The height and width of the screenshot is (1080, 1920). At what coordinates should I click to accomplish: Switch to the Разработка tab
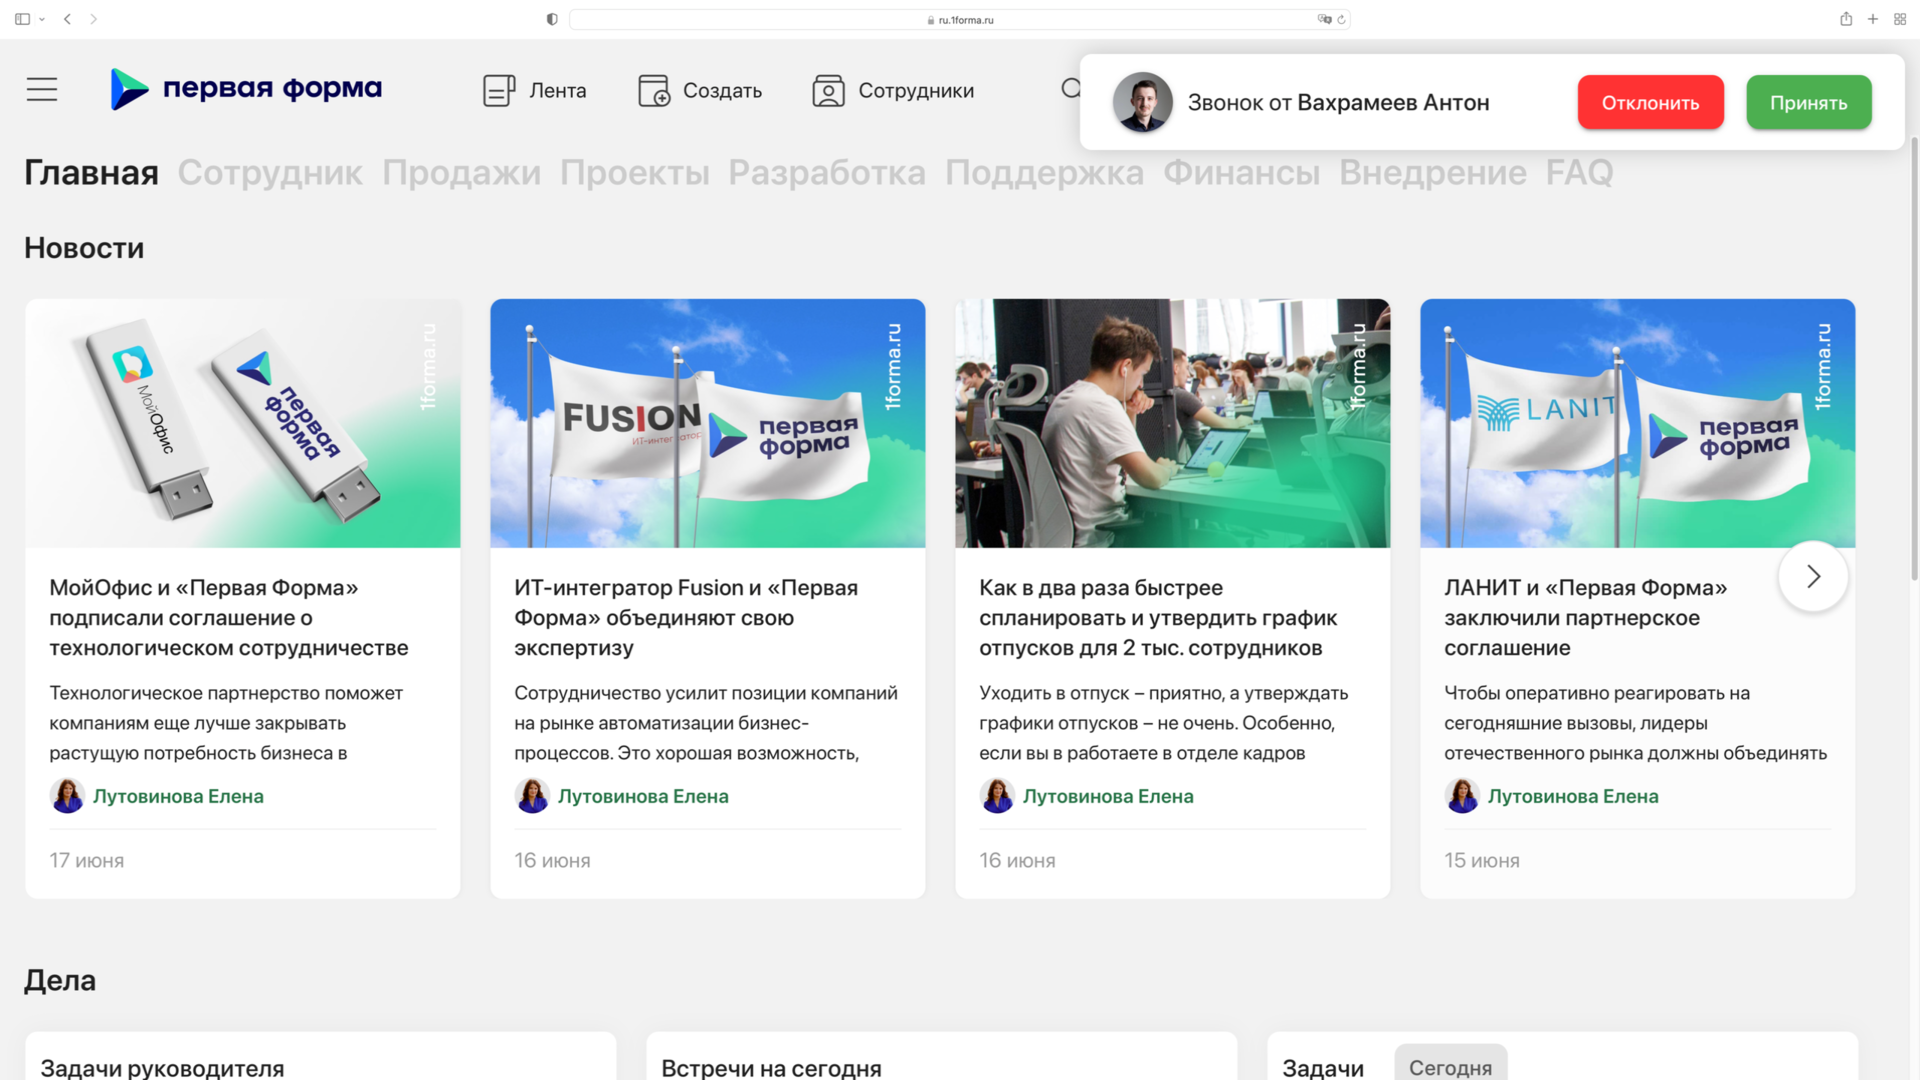click(x=826, y=173)
